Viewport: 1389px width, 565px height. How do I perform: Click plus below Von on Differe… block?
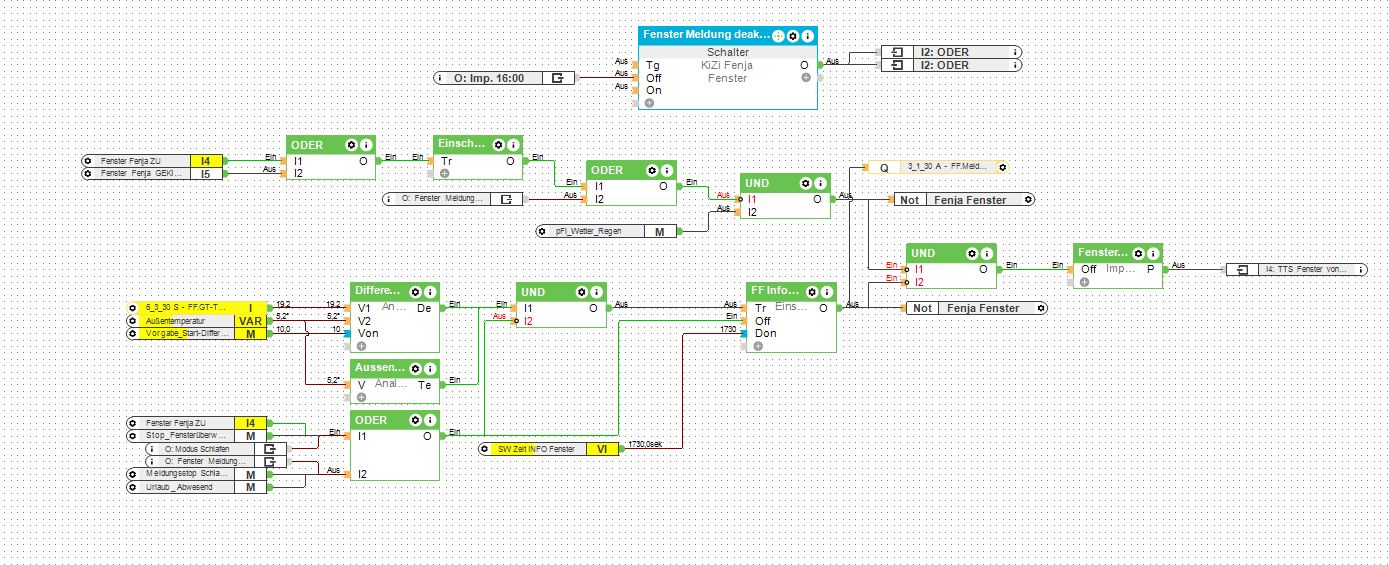click(361, 345)
